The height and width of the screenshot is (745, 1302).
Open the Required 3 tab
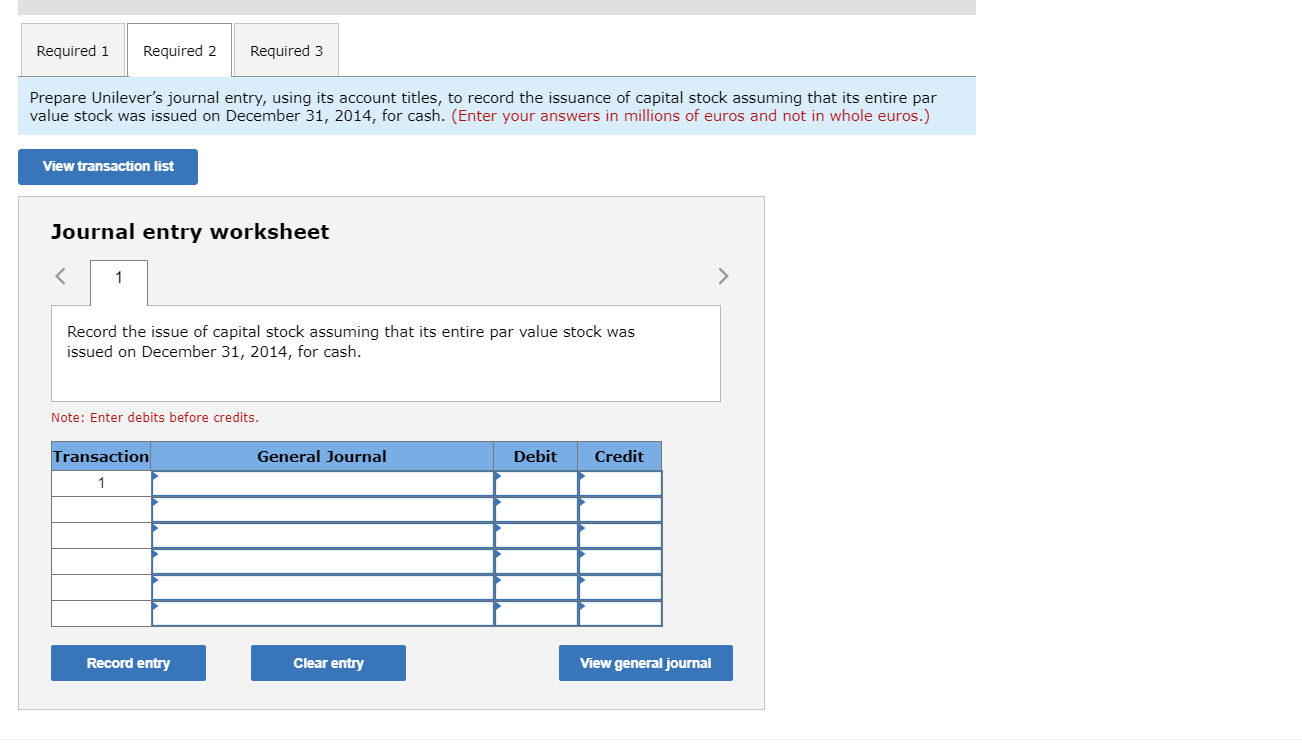pyautogui.click(x=286, y=51)
